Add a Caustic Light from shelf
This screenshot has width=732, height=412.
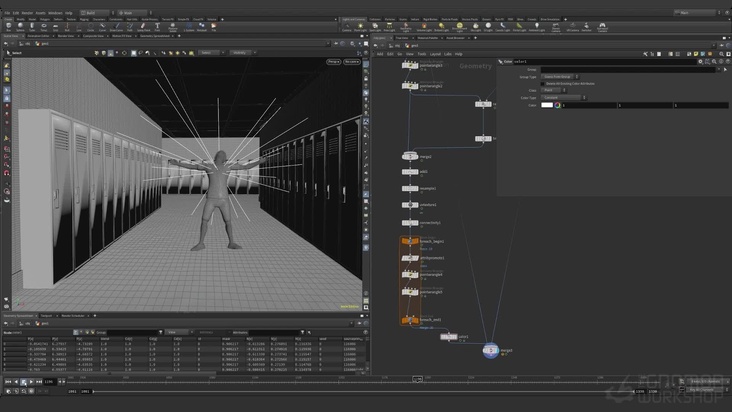(x=503, y=27)
